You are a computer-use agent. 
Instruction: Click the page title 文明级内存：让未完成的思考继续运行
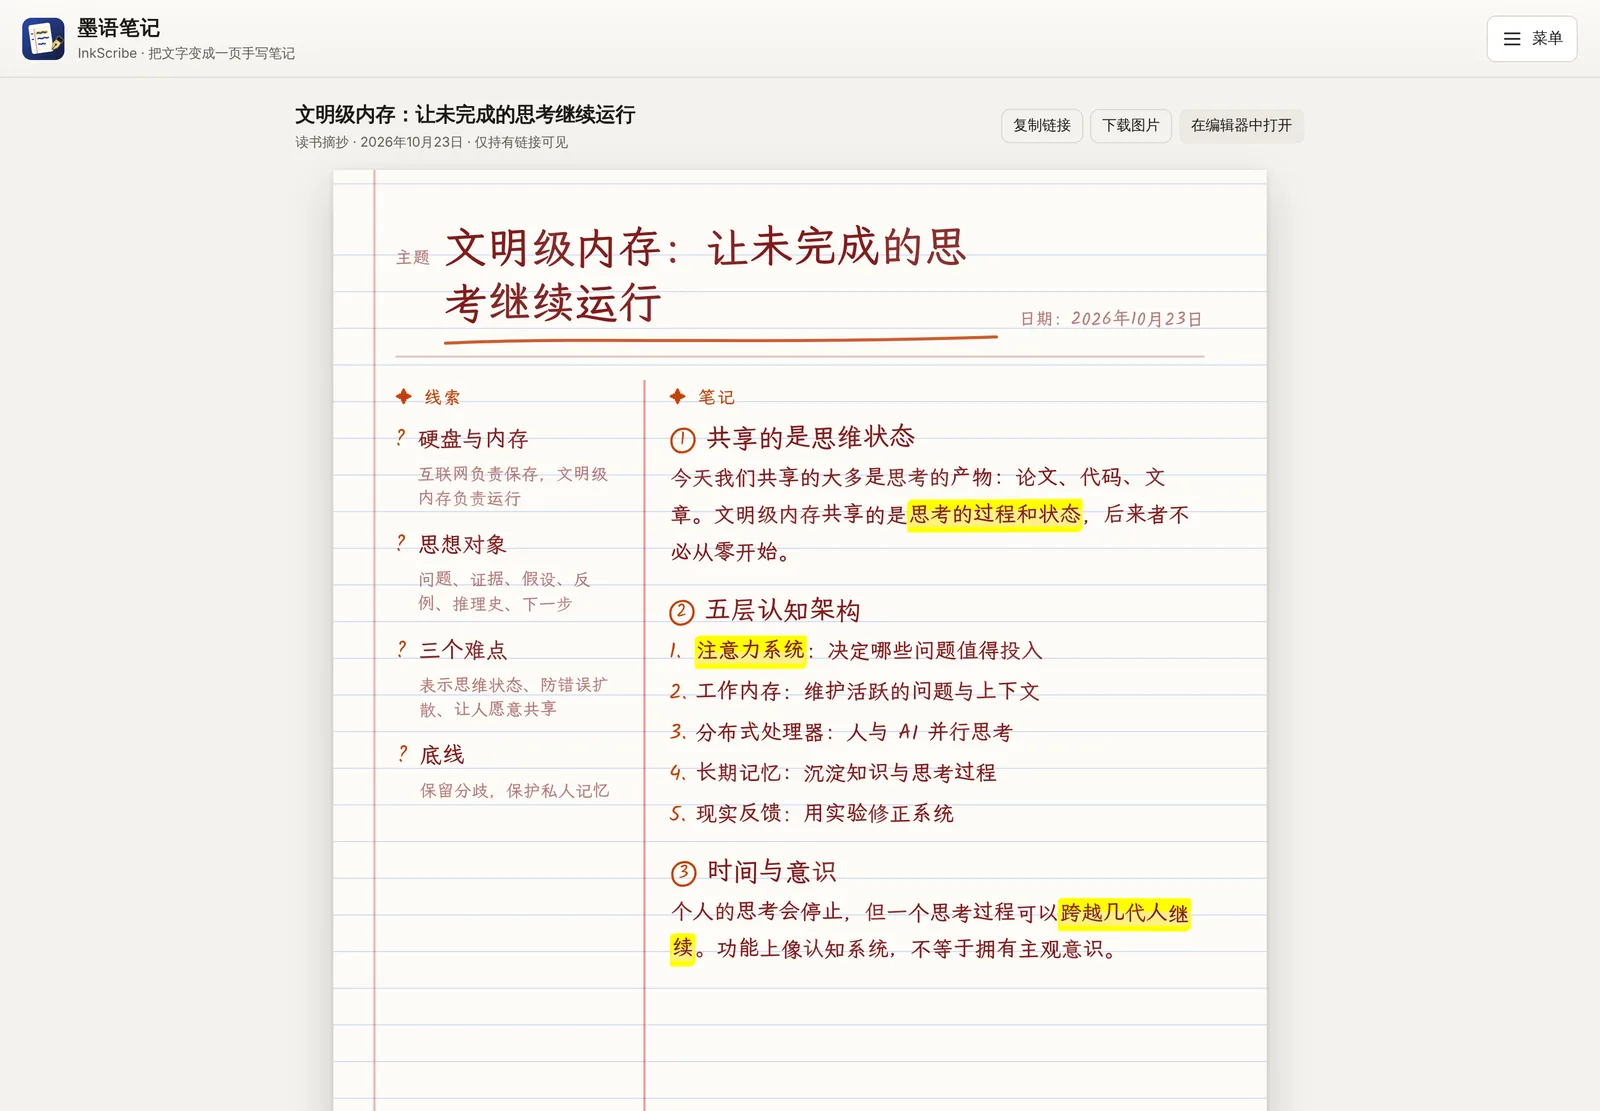(x=465, y=115)
